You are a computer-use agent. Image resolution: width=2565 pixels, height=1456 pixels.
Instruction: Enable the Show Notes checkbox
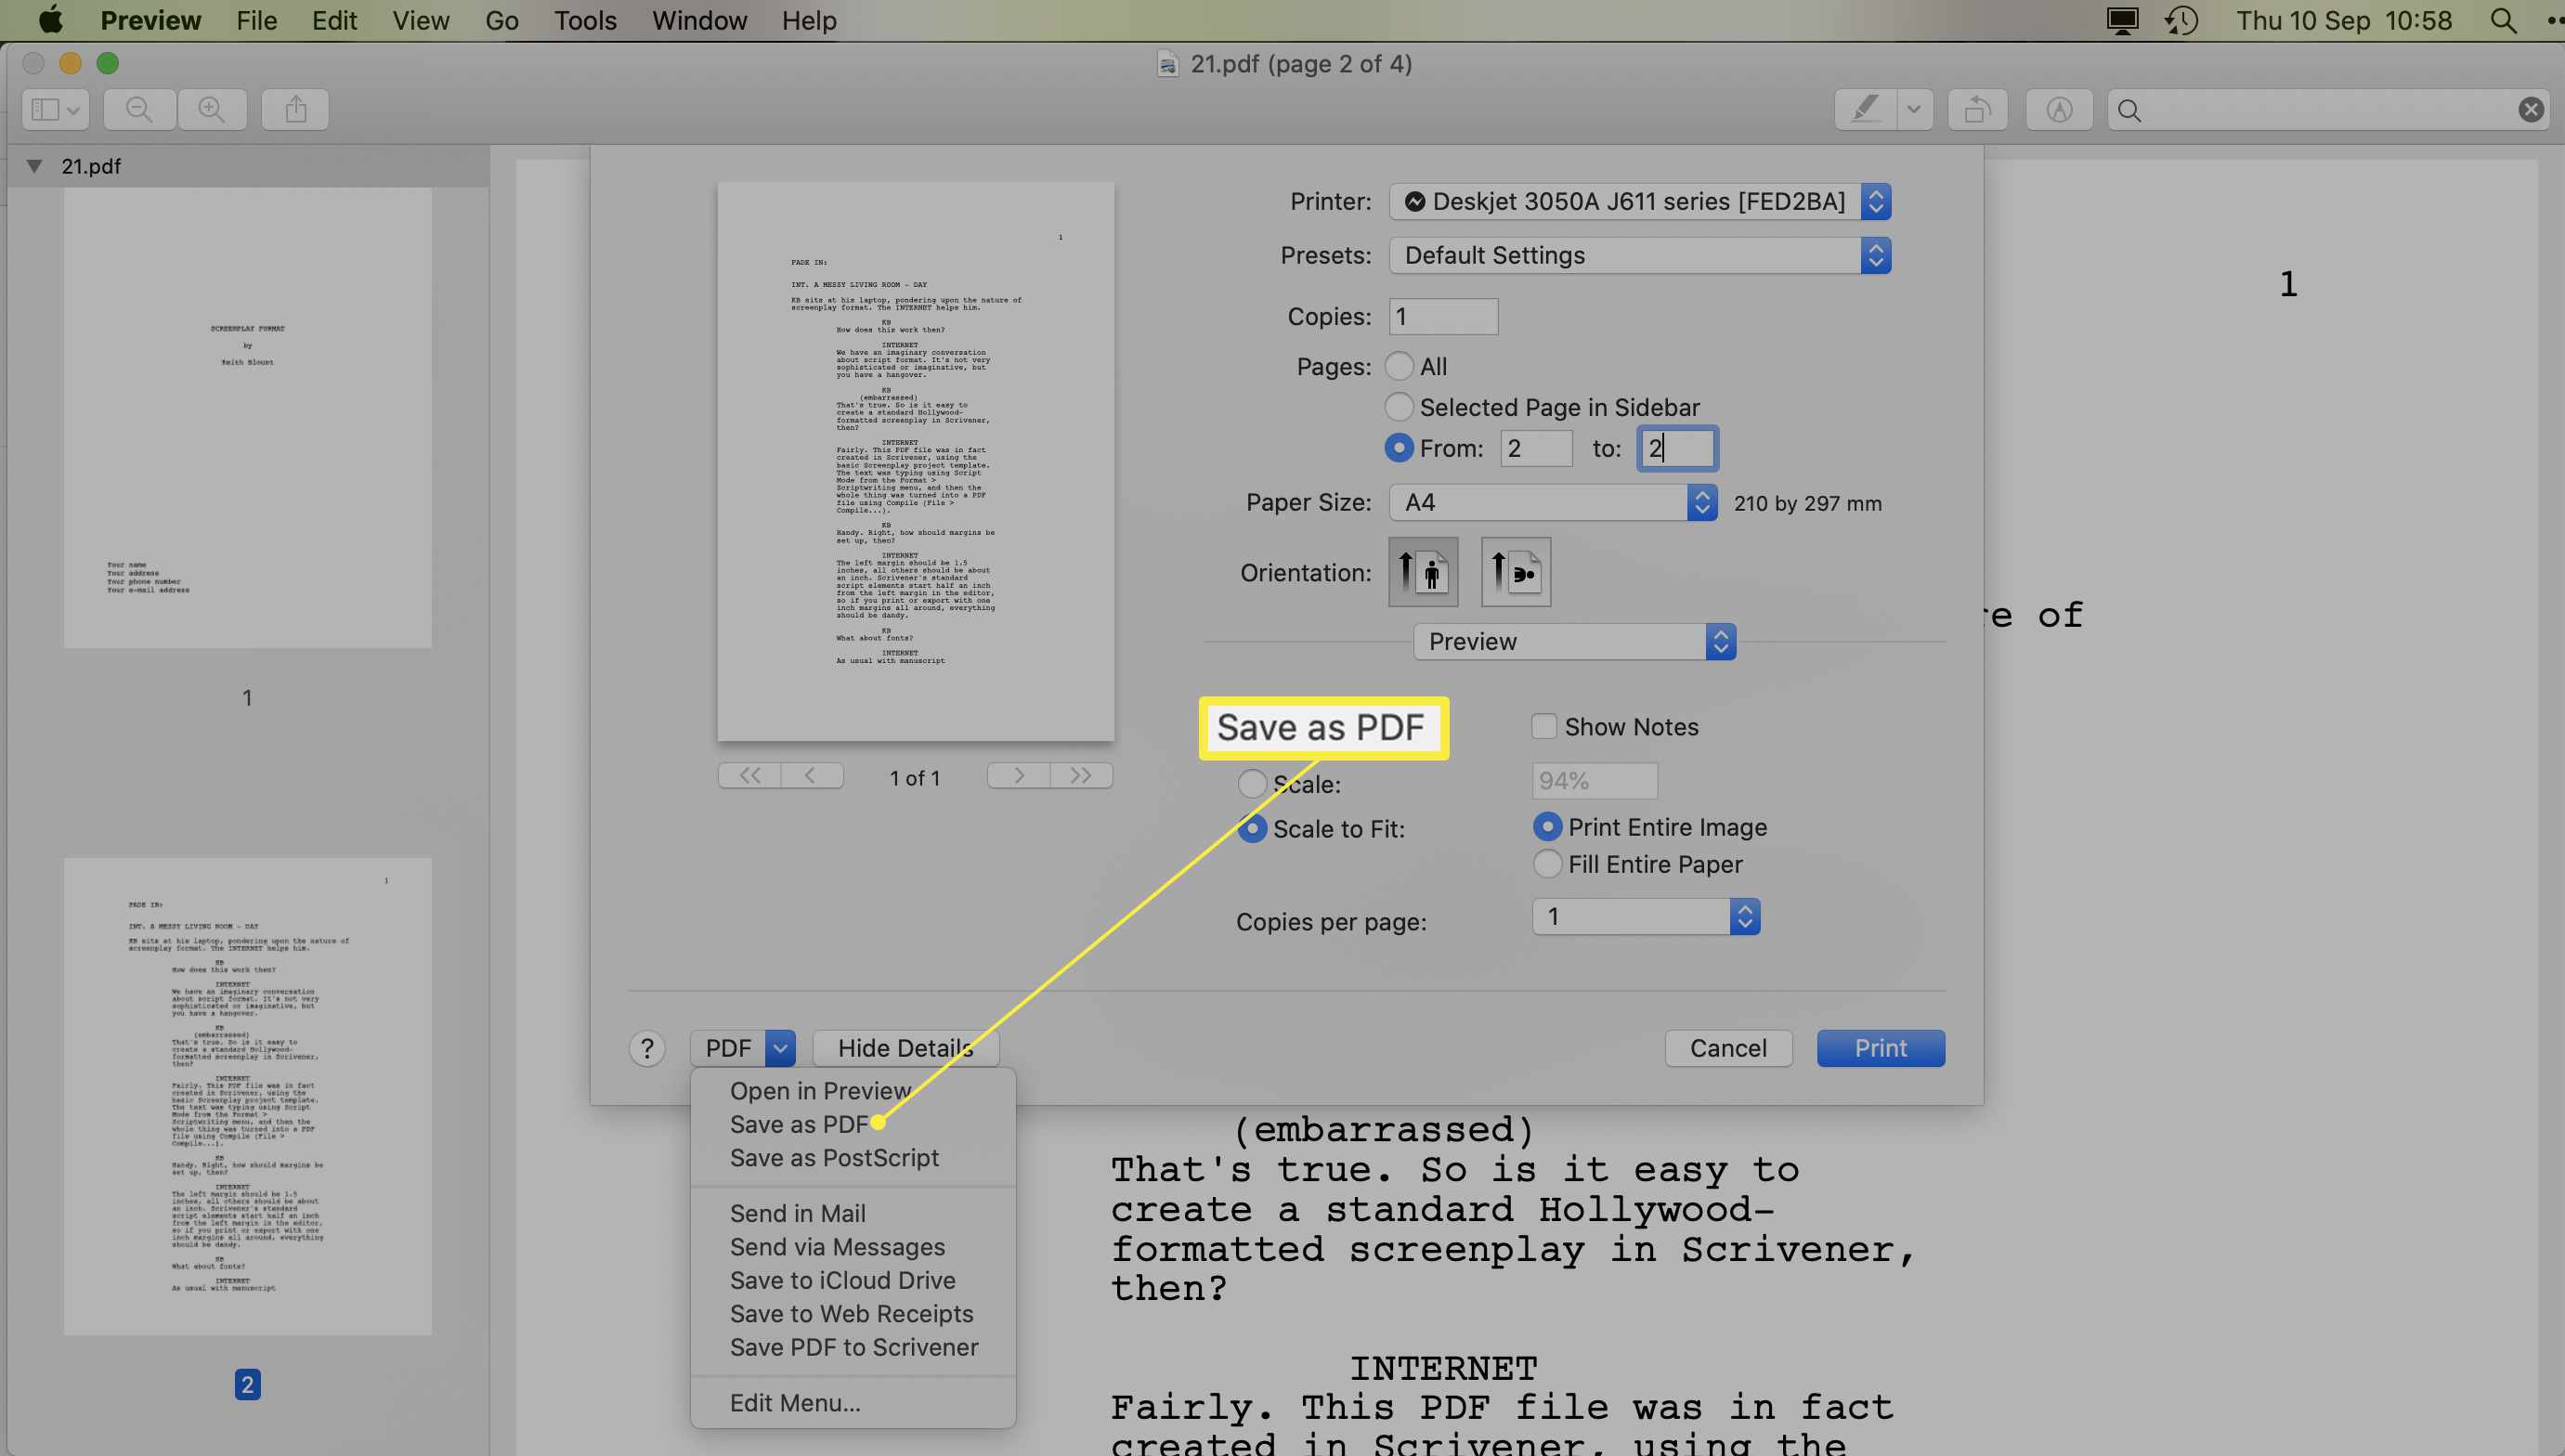point(1544,726)
